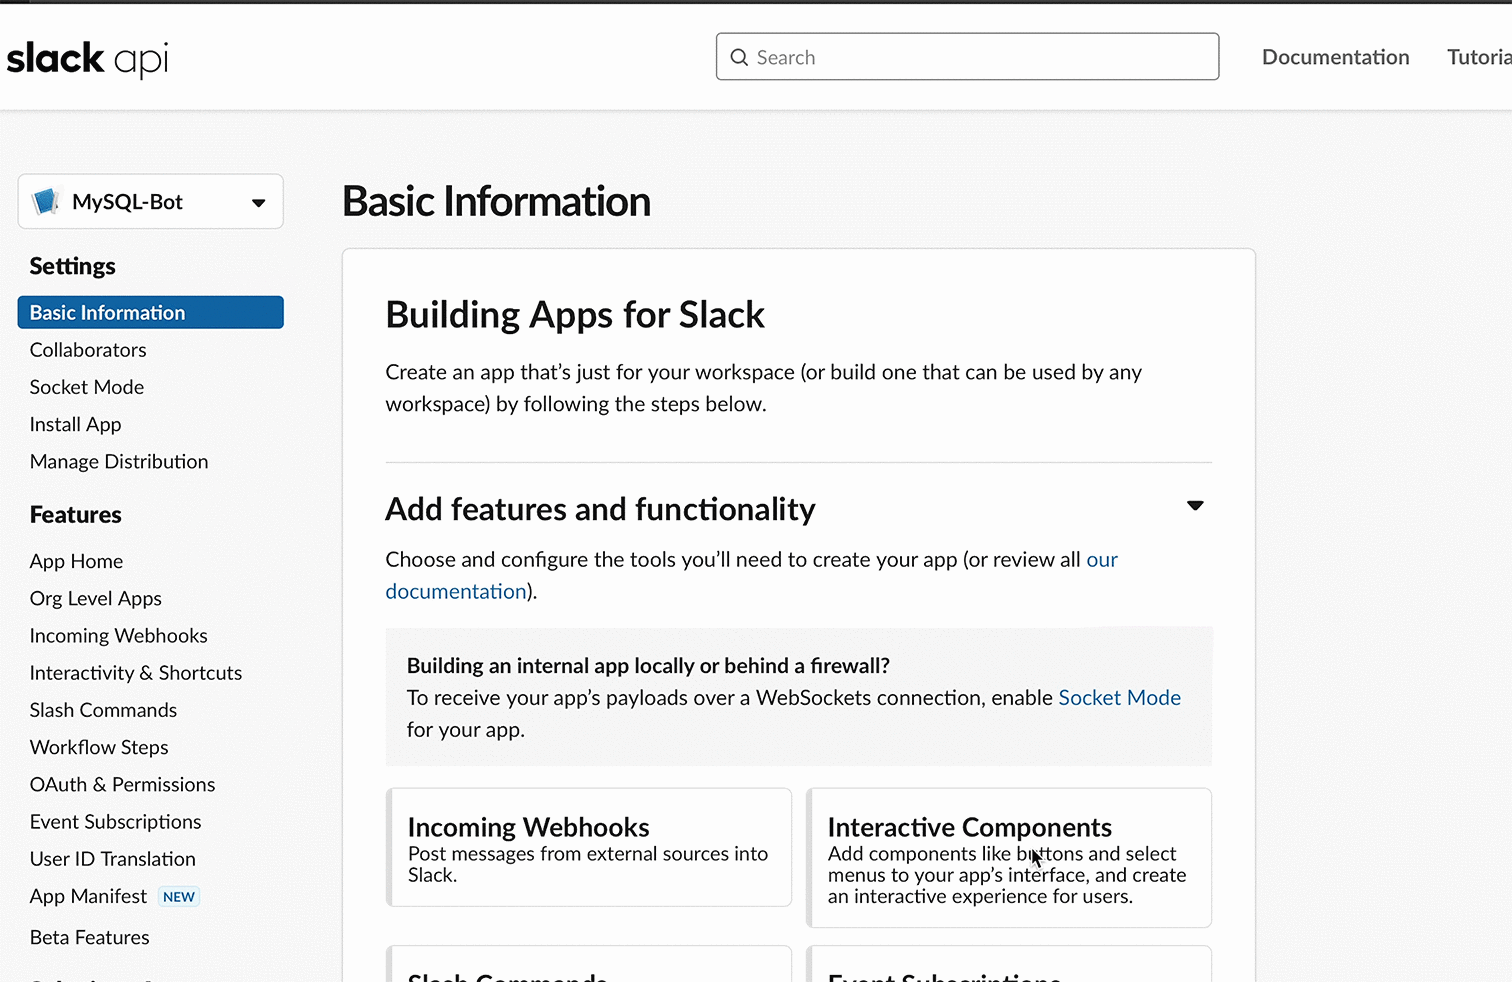Open Beta Features
Viewport: 1512px width, 982px height.
tap(90, 937)
